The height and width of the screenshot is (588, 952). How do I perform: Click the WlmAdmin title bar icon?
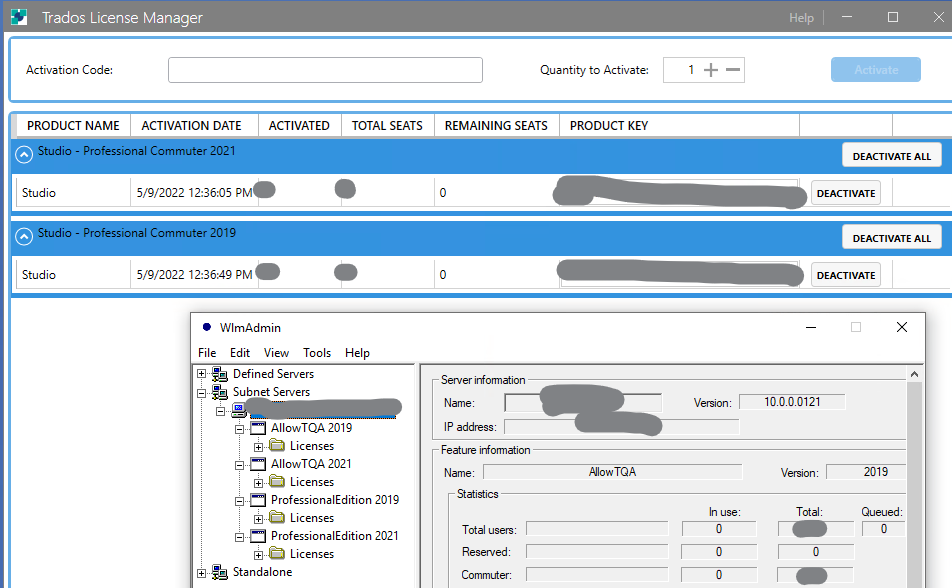coord(206,327)
